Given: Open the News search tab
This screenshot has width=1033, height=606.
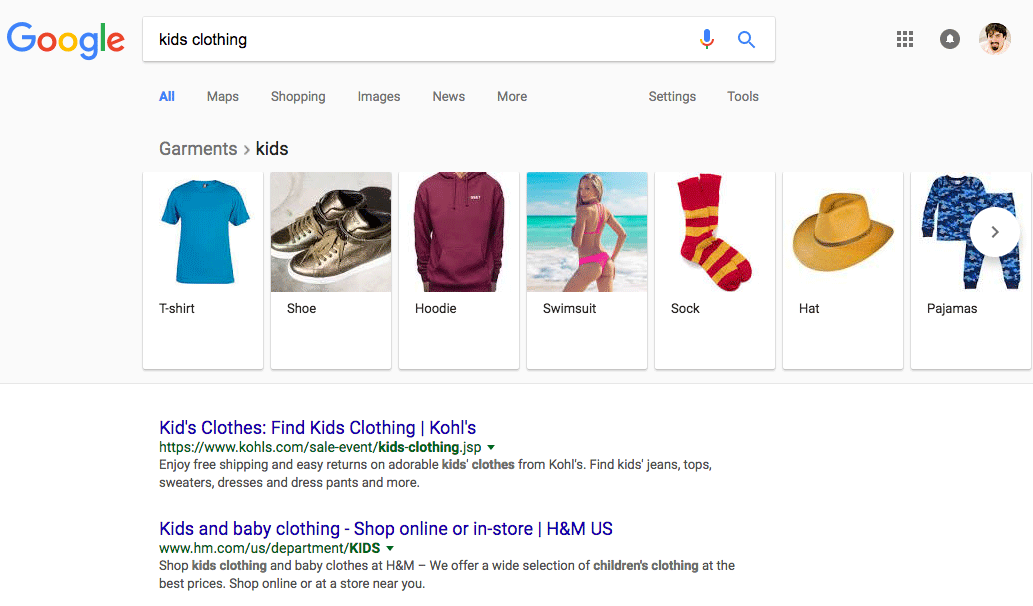Looking at the screenshot, I should (448, 96).
